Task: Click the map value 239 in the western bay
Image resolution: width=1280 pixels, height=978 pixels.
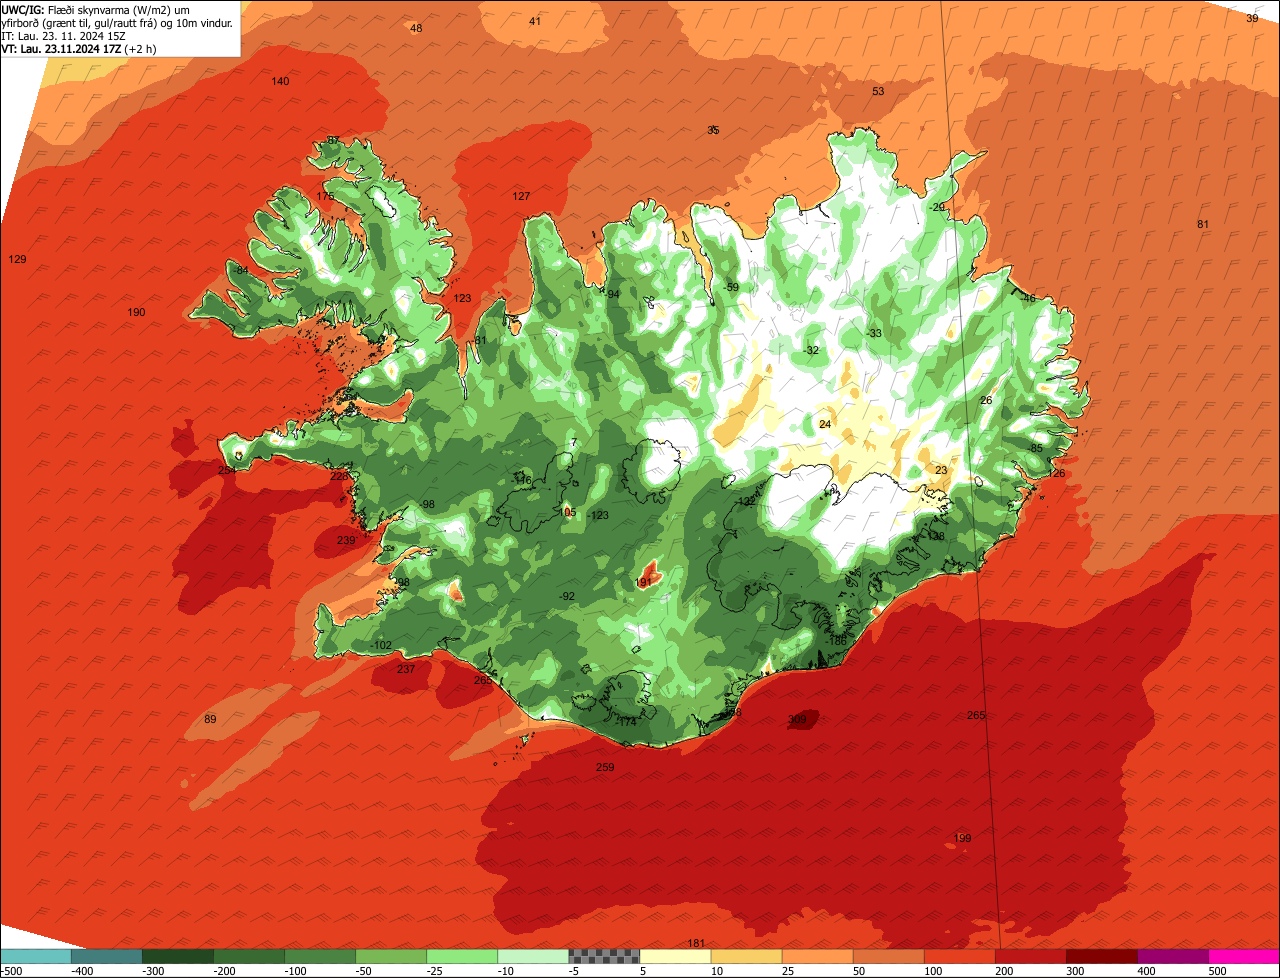Action: [346, 540]
